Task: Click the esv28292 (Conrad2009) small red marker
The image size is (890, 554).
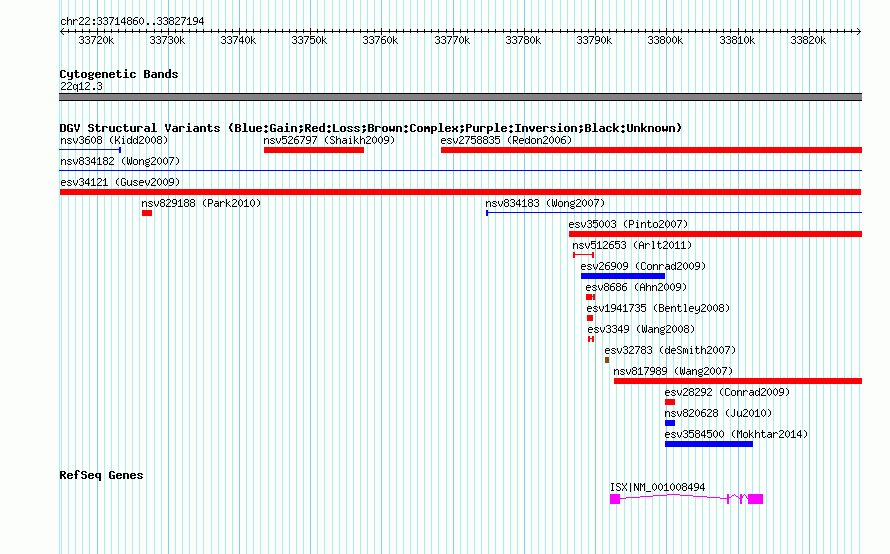Action: pos(670,402)
